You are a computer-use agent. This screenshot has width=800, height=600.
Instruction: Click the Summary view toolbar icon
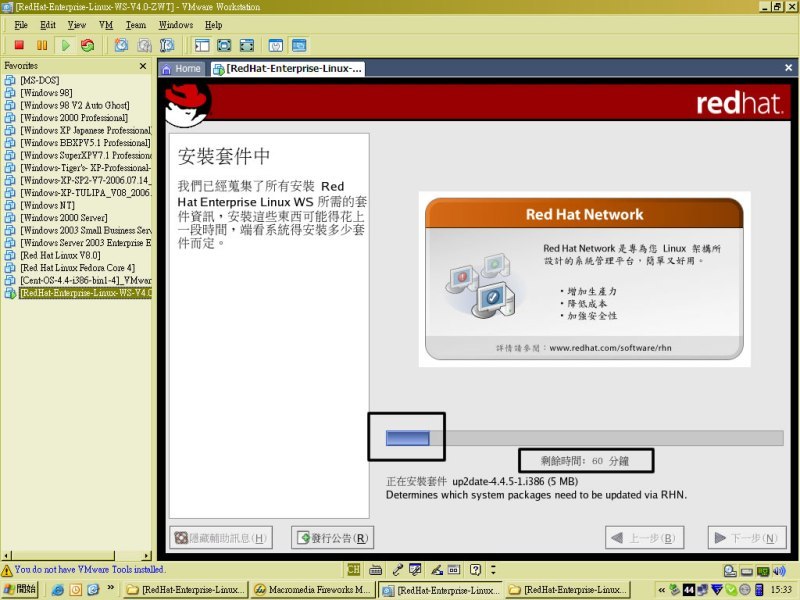276,45
